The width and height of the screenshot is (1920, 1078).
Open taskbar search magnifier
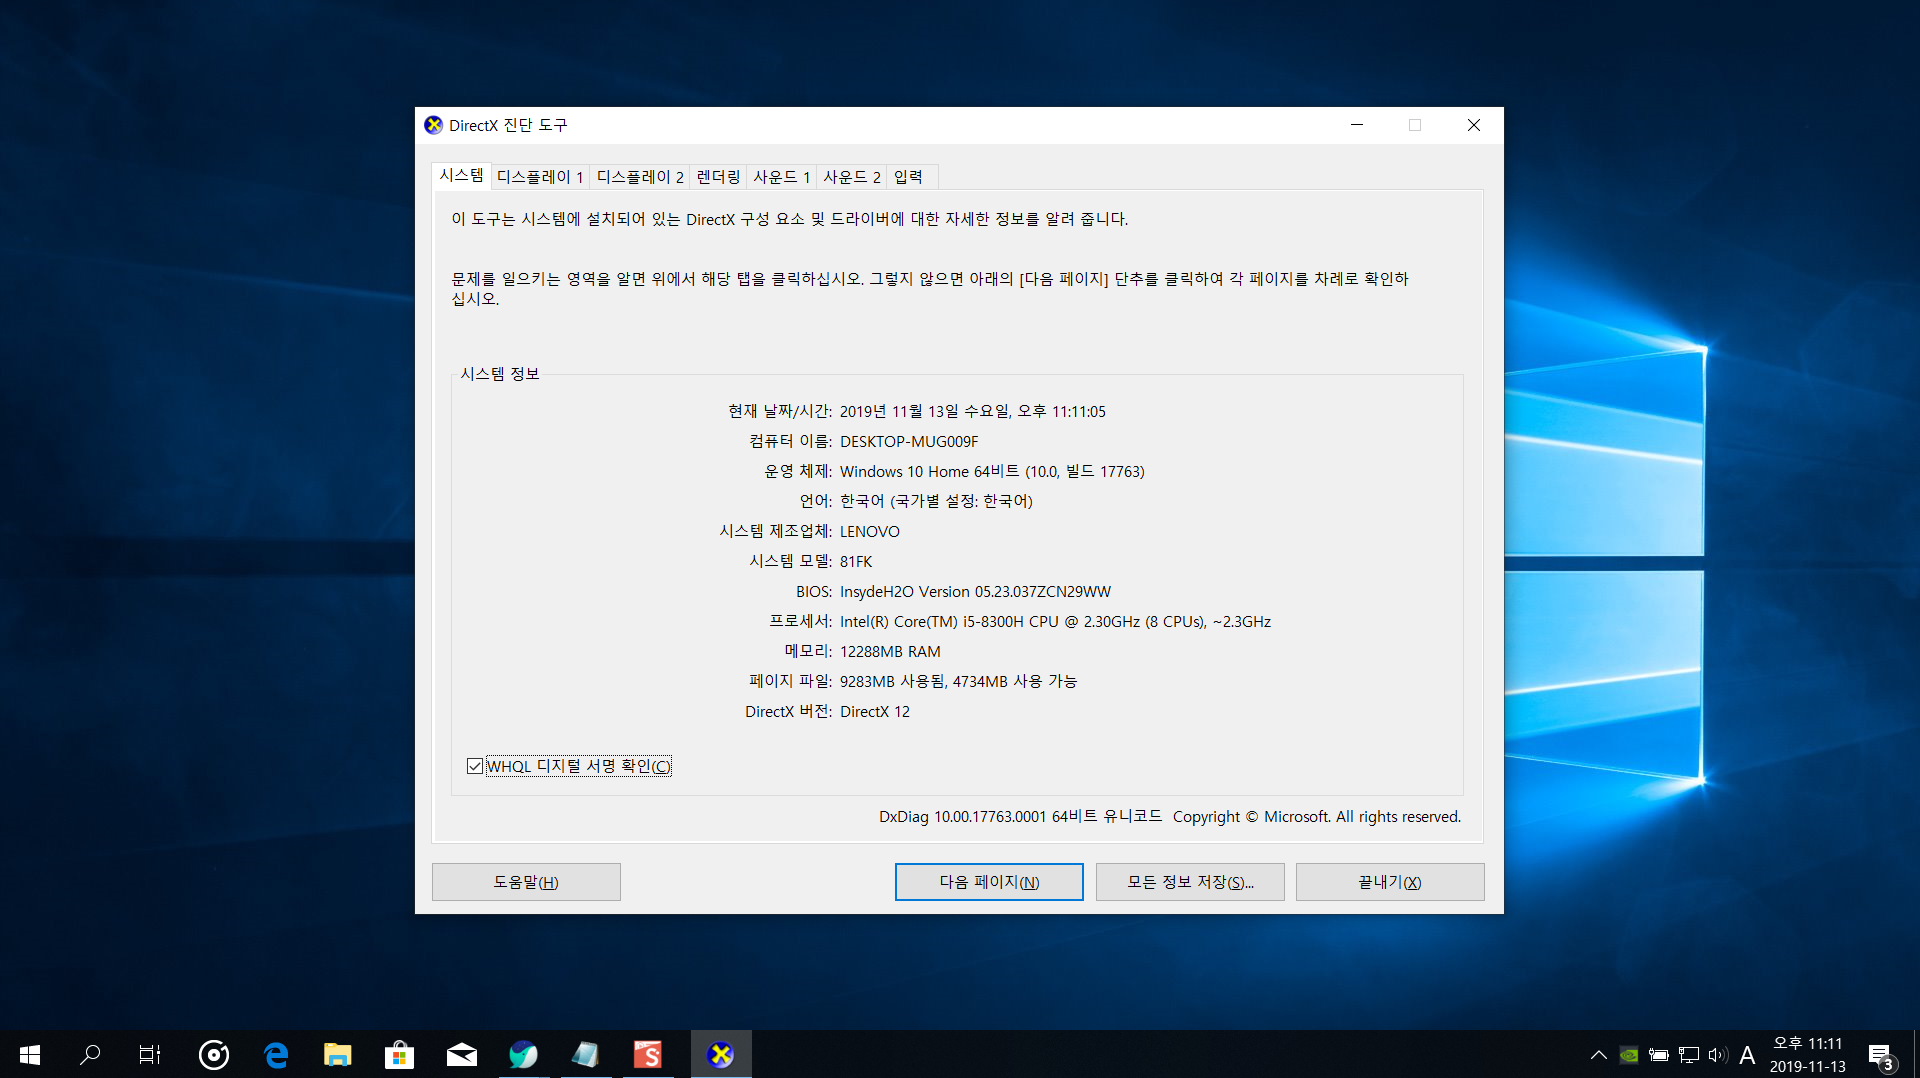coord(90,1054)
